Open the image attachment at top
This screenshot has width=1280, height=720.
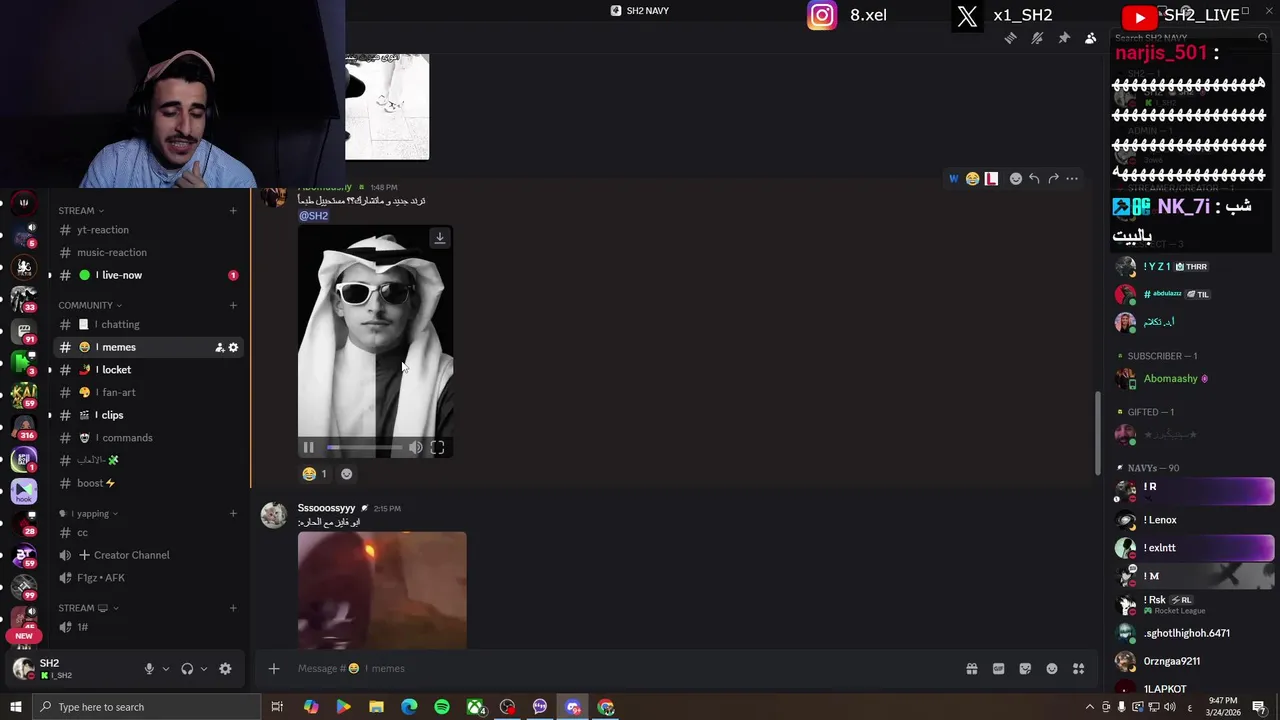coord(387,107)
